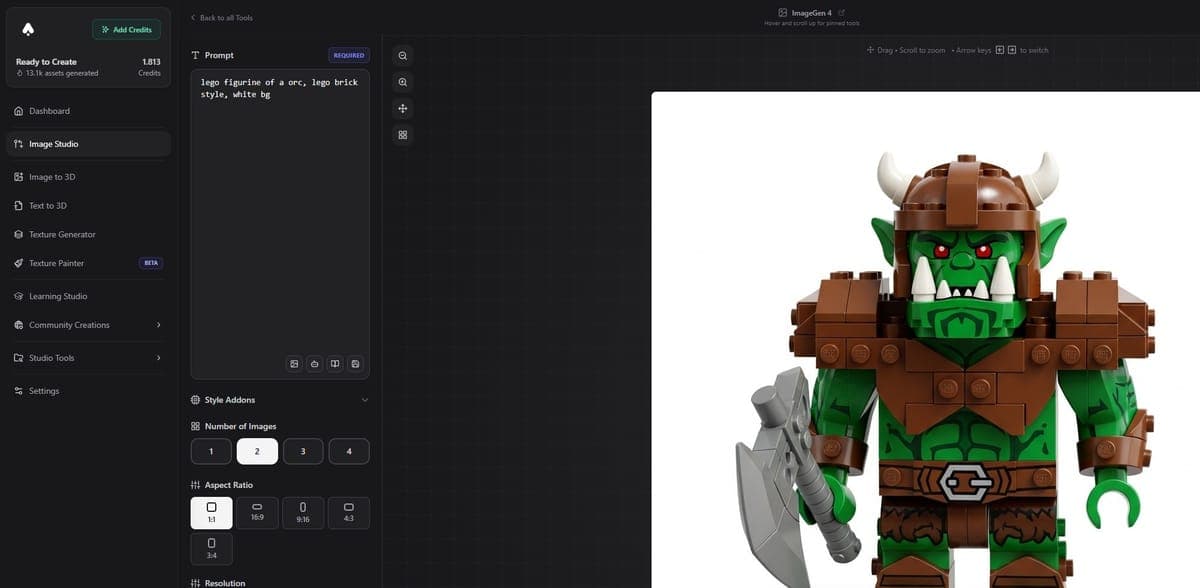
Task: Go to Learning Studio
Action: [88, 296]
